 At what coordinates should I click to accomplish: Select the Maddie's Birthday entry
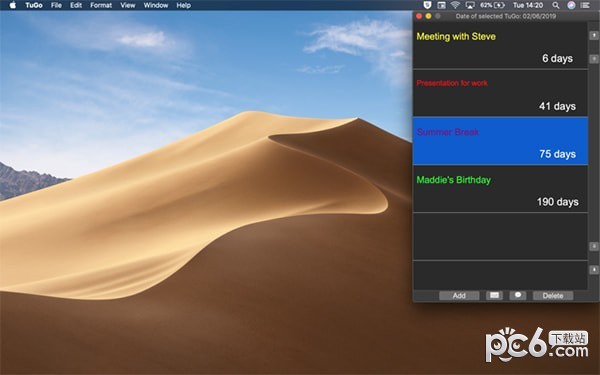click(500, 189)
